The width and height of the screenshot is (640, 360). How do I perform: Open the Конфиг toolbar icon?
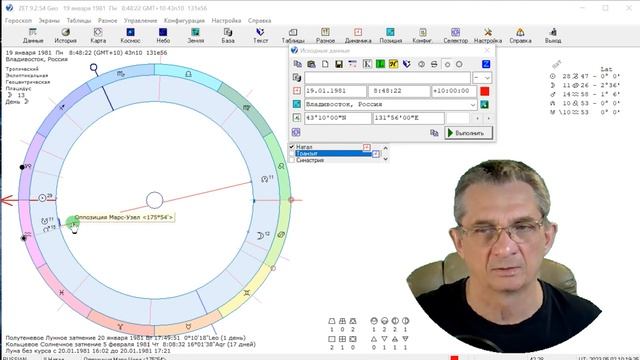[422, 36]
